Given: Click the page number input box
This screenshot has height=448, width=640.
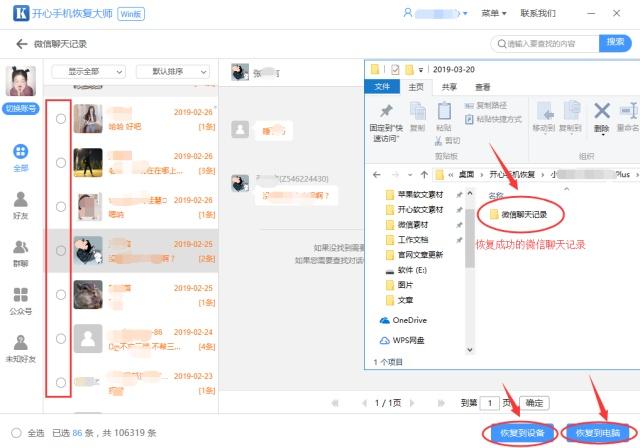Looking at the screenshot, I should pyautogui.click(x=490, y=404).
